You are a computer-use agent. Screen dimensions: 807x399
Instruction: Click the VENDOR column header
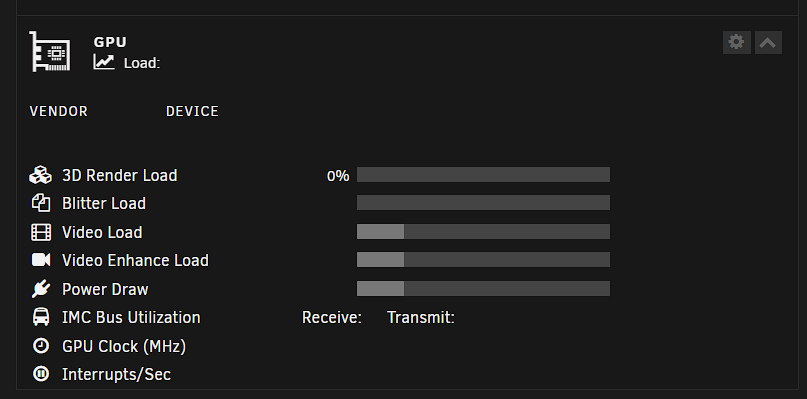coord(59,111)
